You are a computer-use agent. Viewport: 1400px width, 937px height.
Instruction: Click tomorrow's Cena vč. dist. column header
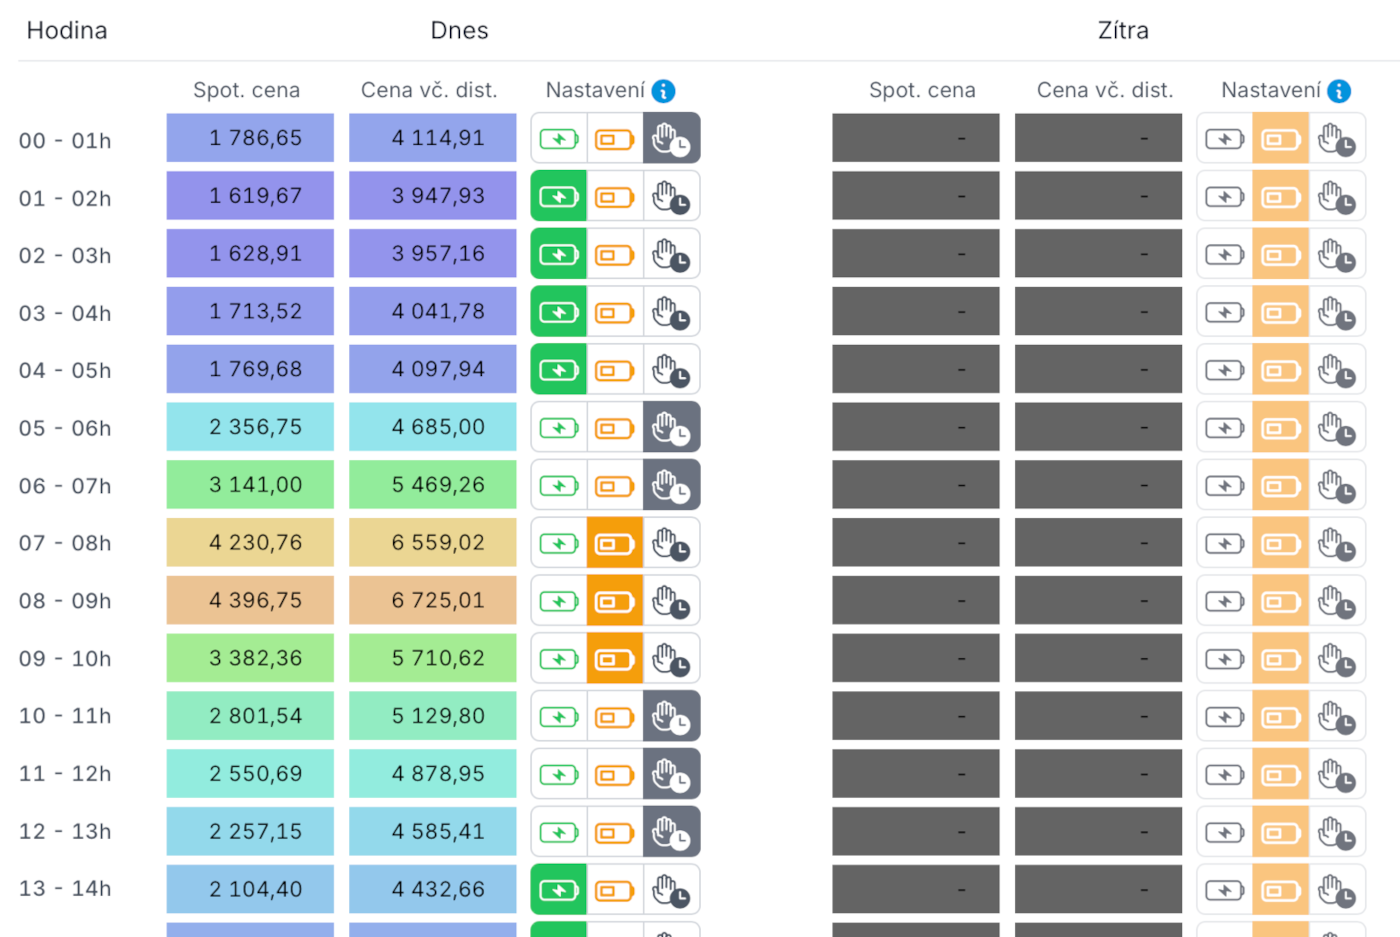pos(1105,90)
